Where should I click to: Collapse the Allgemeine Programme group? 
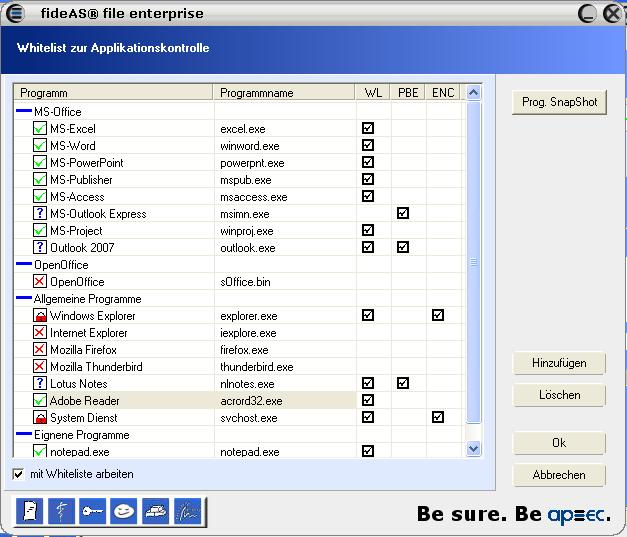(x=24, y=298)
